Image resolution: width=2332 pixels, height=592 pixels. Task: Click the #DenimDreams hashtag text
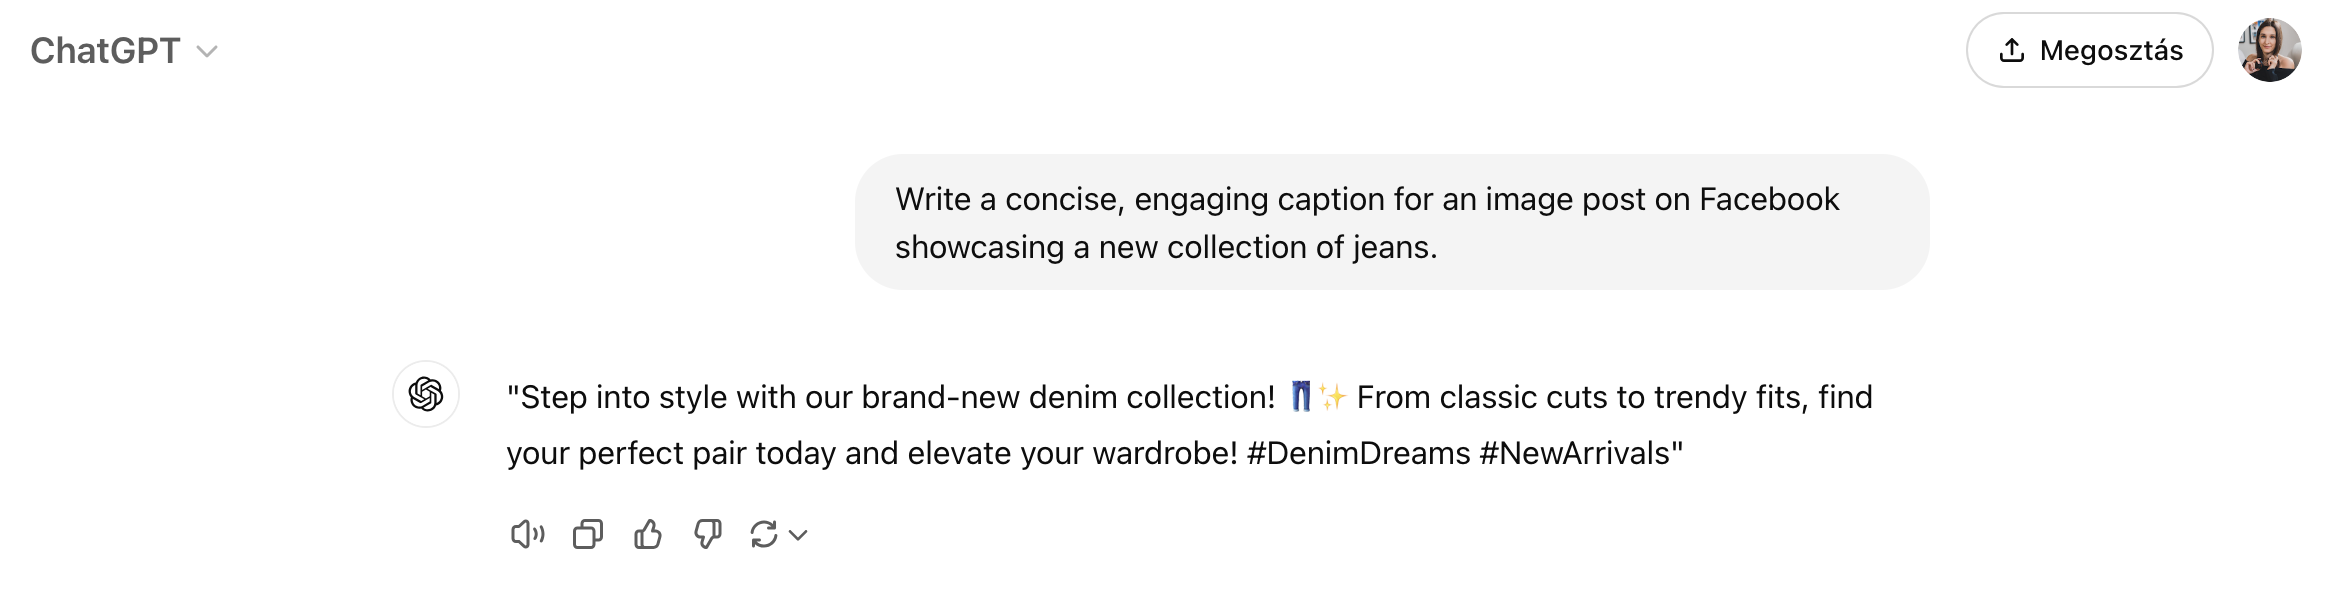tap(1358, 453)
